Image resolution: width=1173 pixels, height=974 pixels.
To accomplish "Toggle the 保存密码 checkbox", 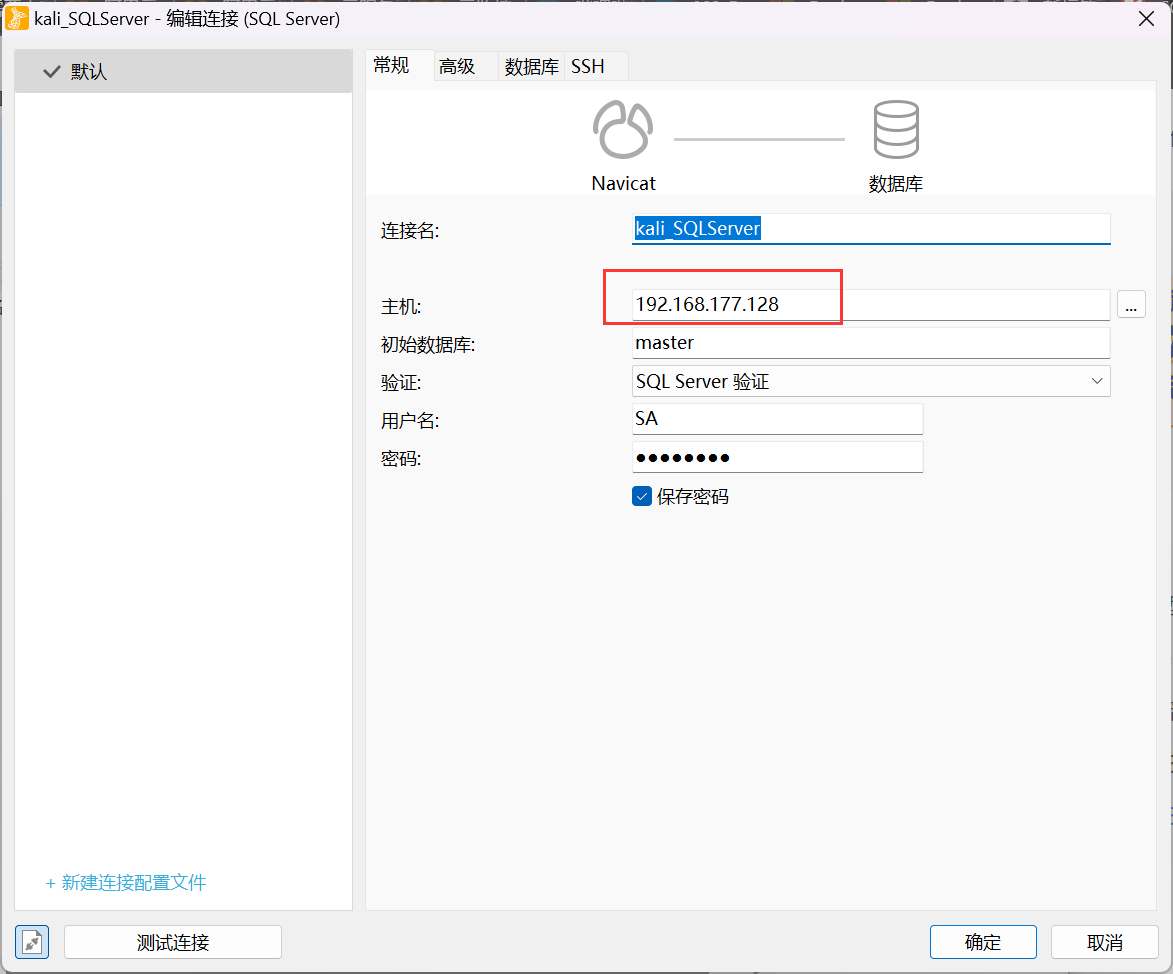I will click(x=642, y=497).
